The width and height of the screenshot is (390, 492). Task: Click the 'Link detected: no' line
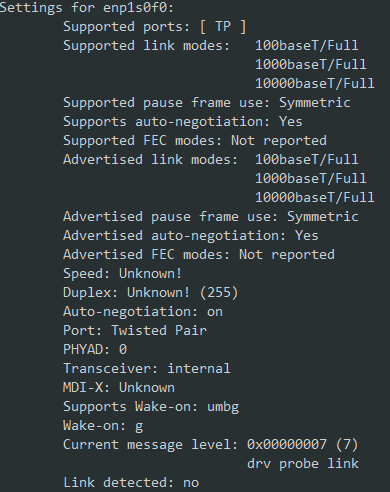point(131,483)
